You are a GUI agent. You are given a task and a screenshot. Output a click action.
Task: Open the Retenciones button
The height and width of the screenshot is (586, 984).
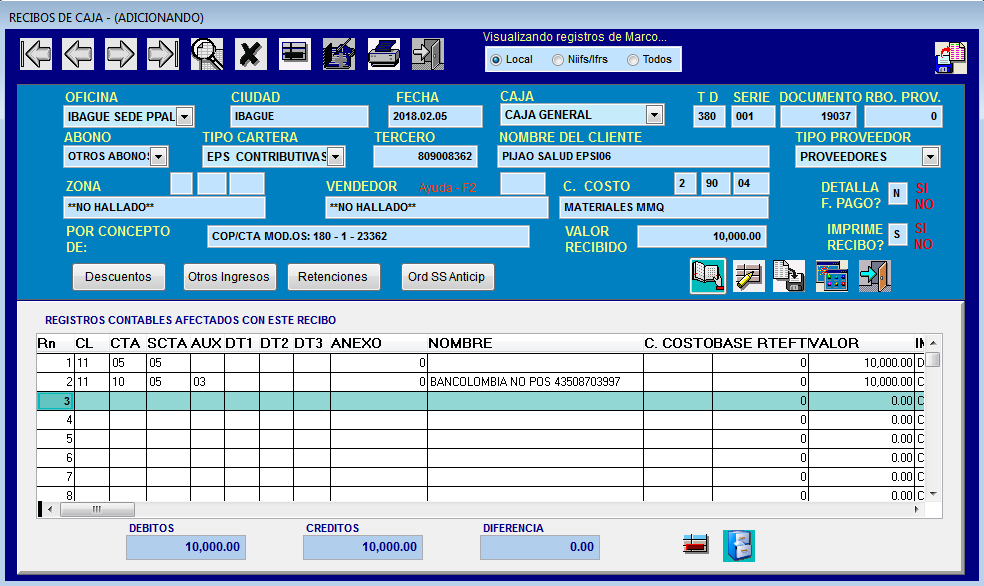tap(333, 277)
